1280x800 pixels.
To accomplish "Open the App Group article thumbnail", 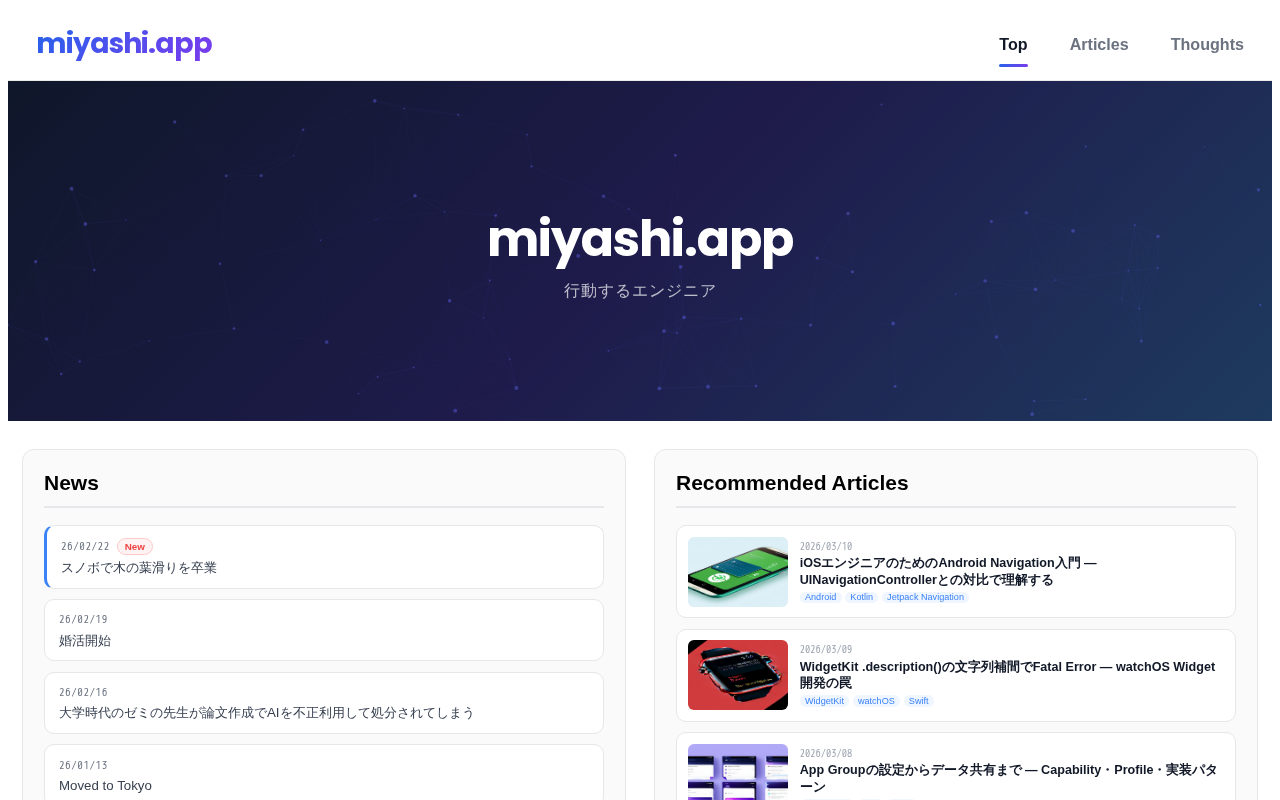I will [x=738, y=772].
